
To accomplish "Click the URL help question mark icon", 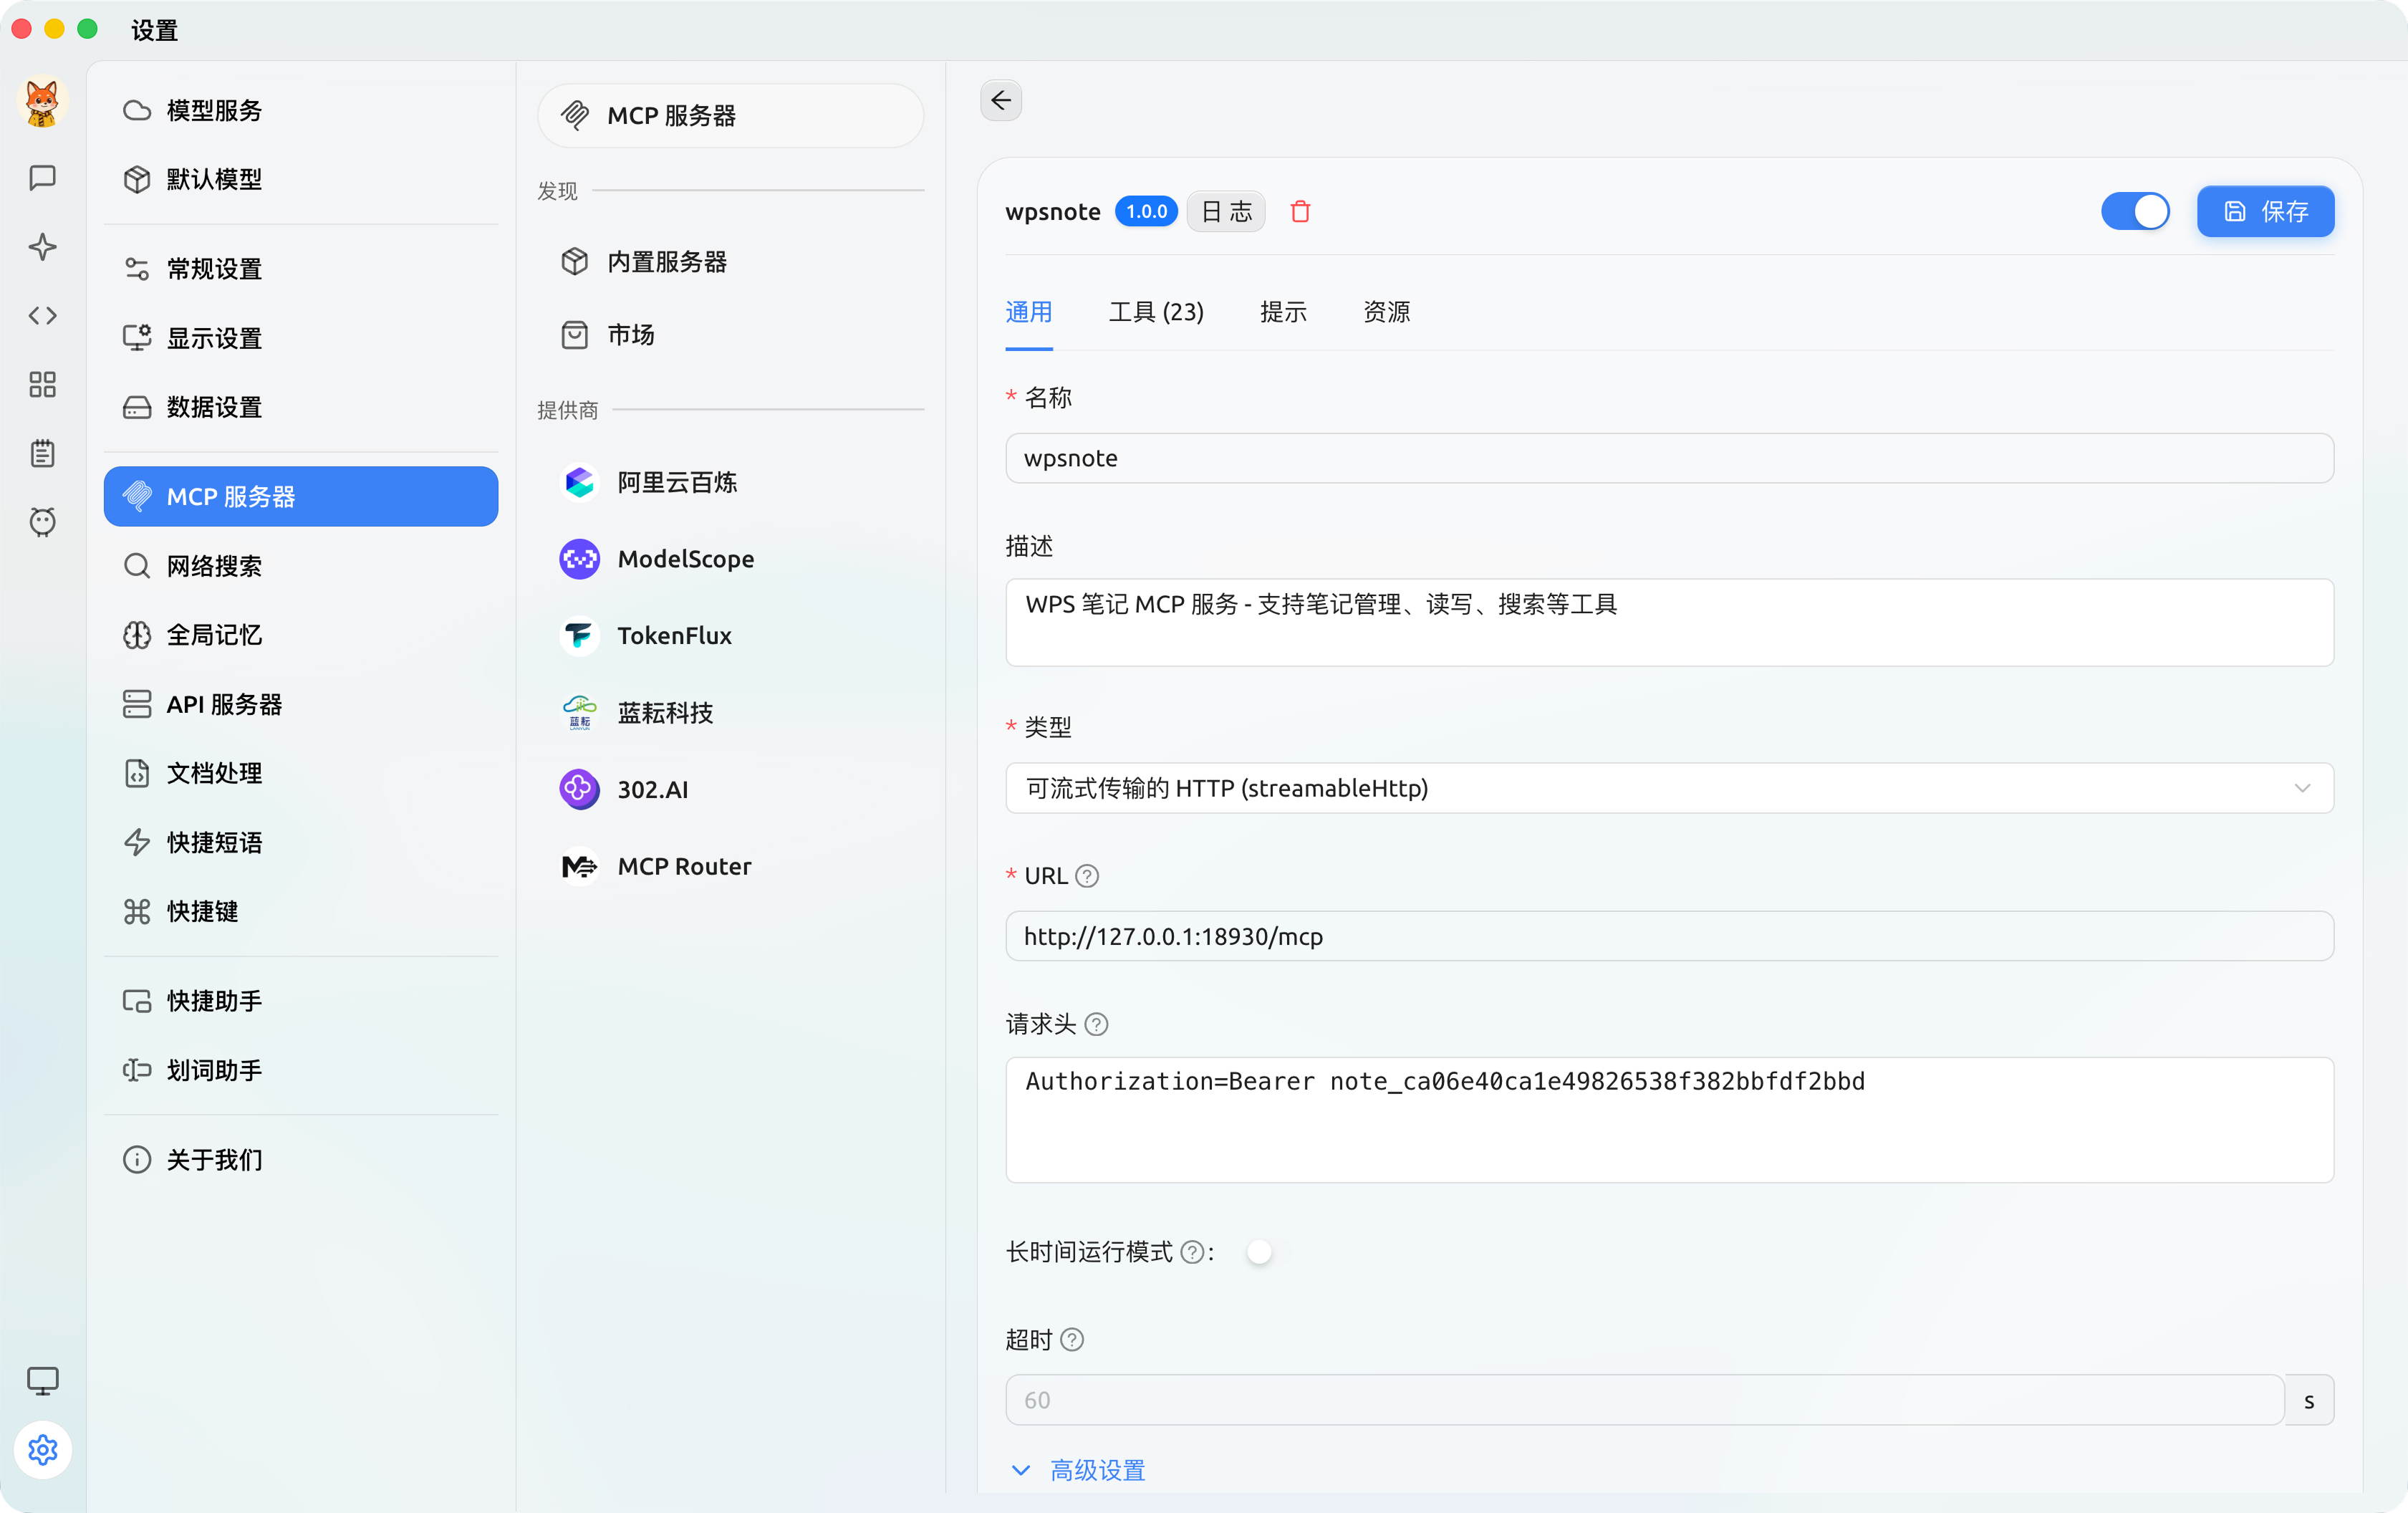I will pos(1088,875).
